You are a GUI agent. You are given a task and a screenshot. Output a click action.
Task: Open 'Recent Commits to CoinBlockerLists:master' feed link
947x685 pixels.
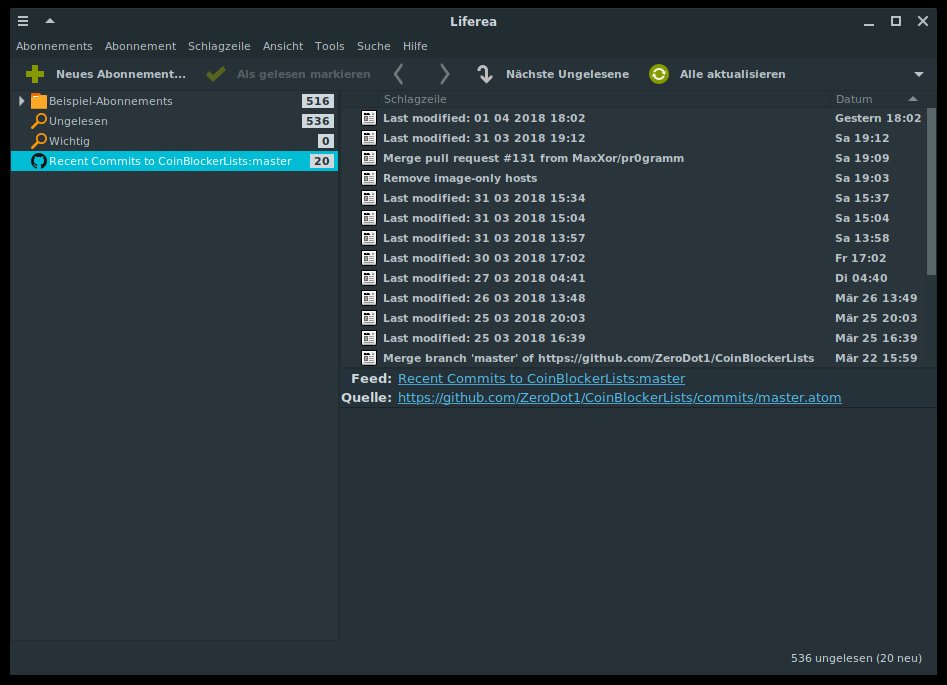coord(541,379)
